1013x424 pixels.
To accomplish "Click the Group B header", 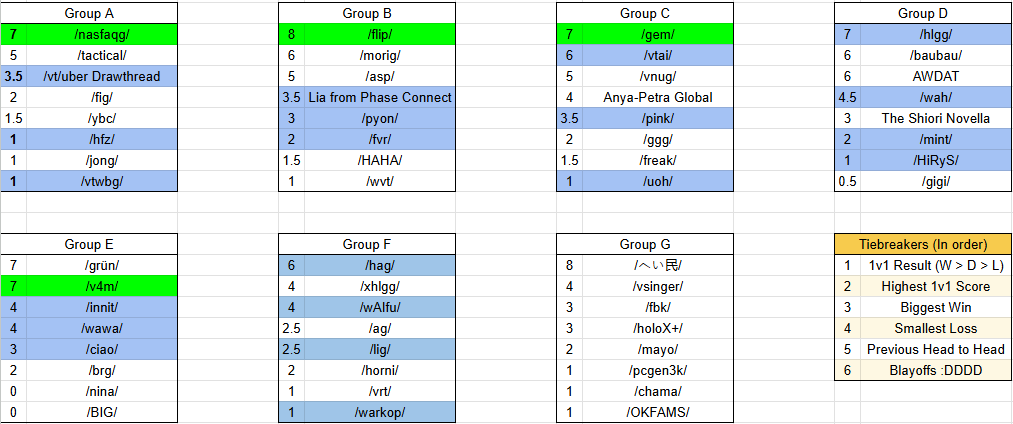I will [367, 13].
